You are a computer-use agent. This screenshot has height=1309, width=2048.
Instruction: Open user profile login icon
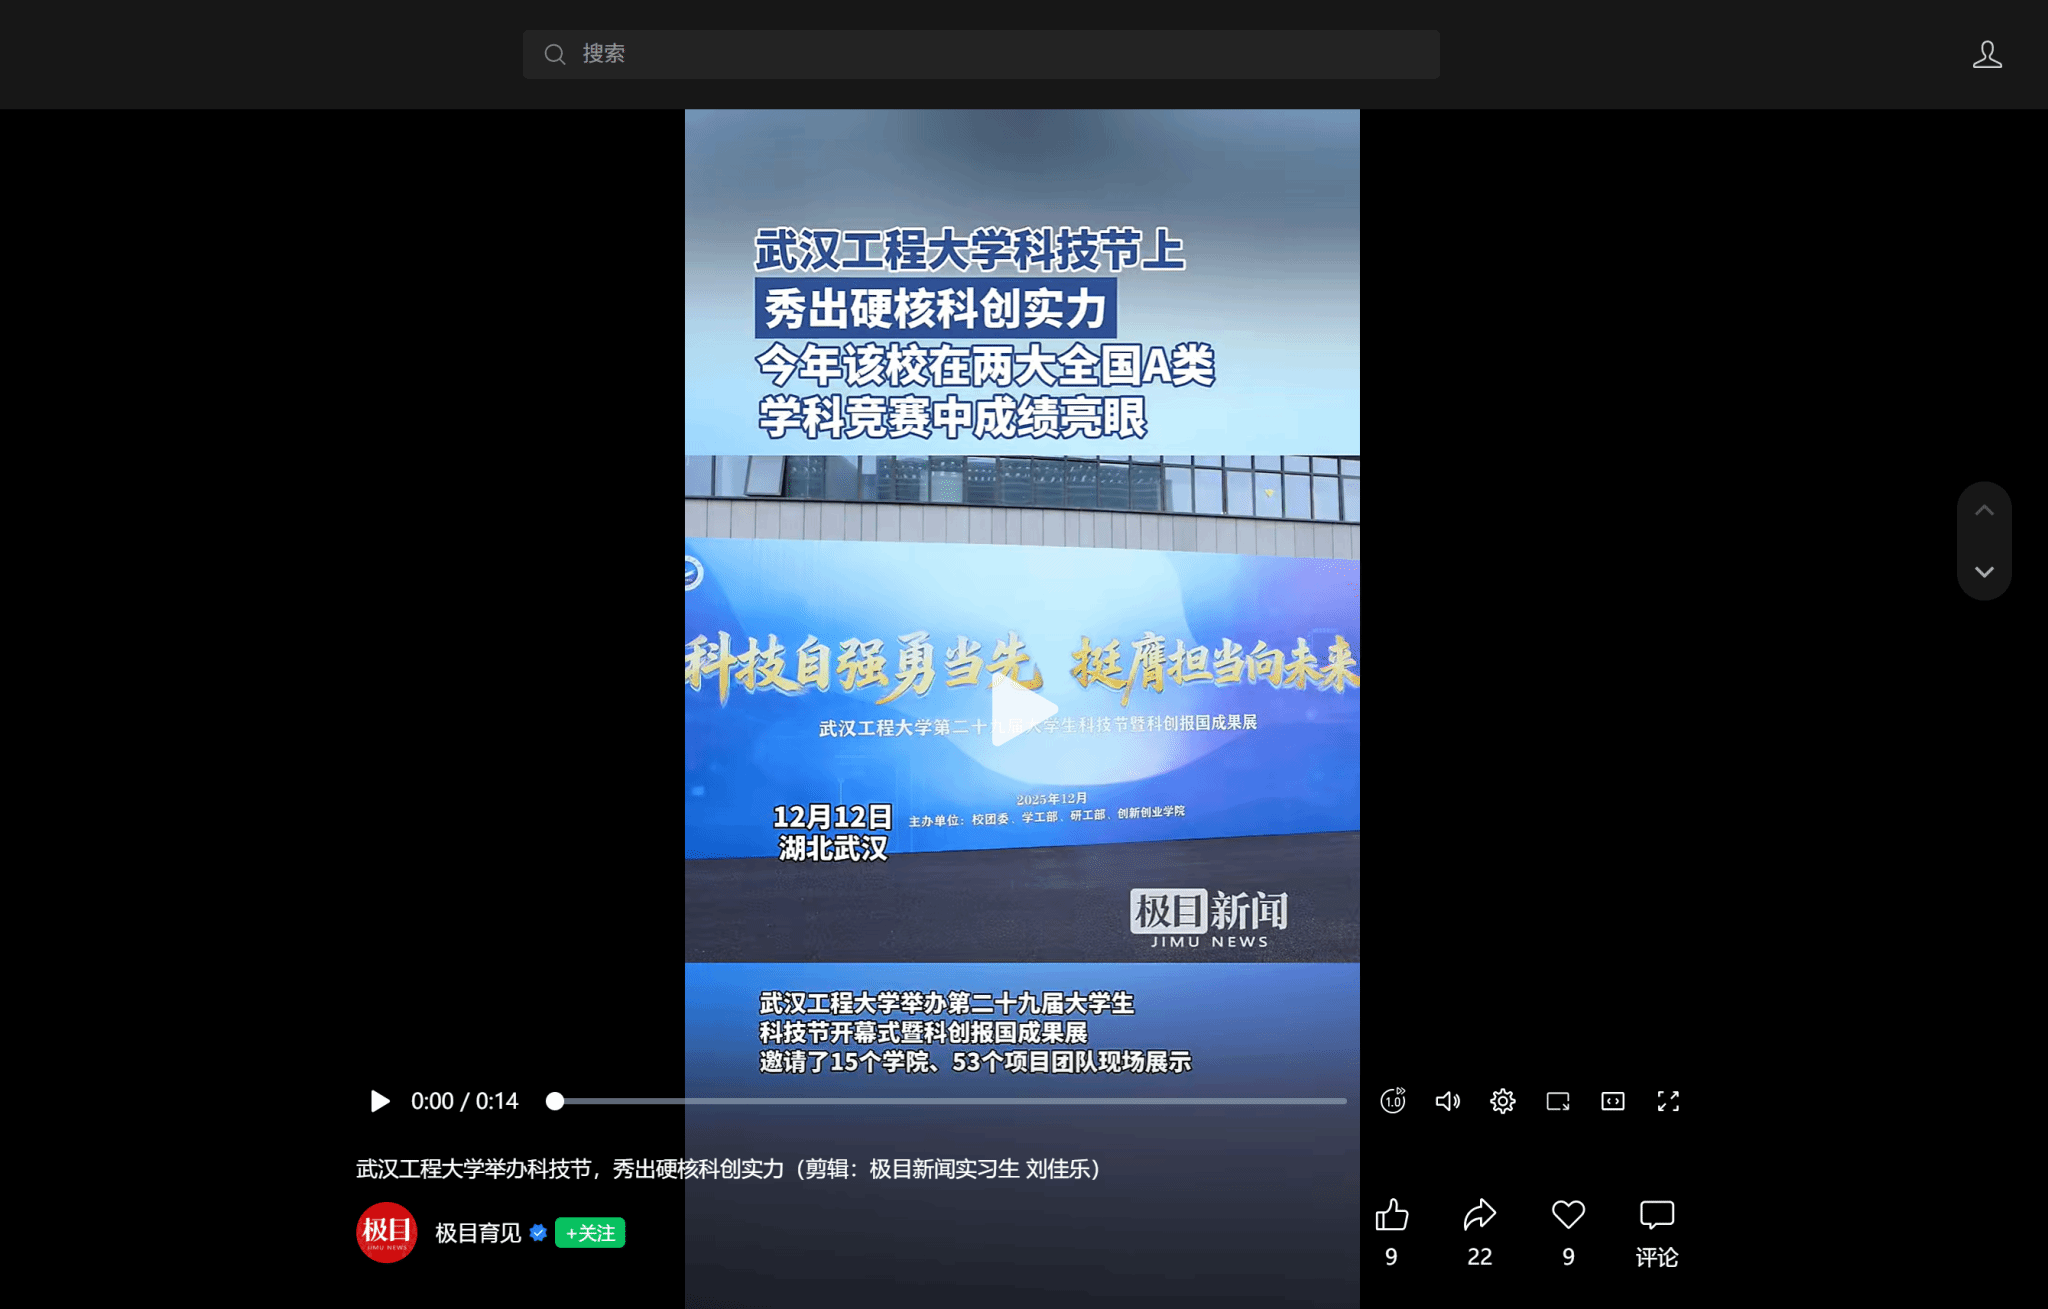point(1987,54)
